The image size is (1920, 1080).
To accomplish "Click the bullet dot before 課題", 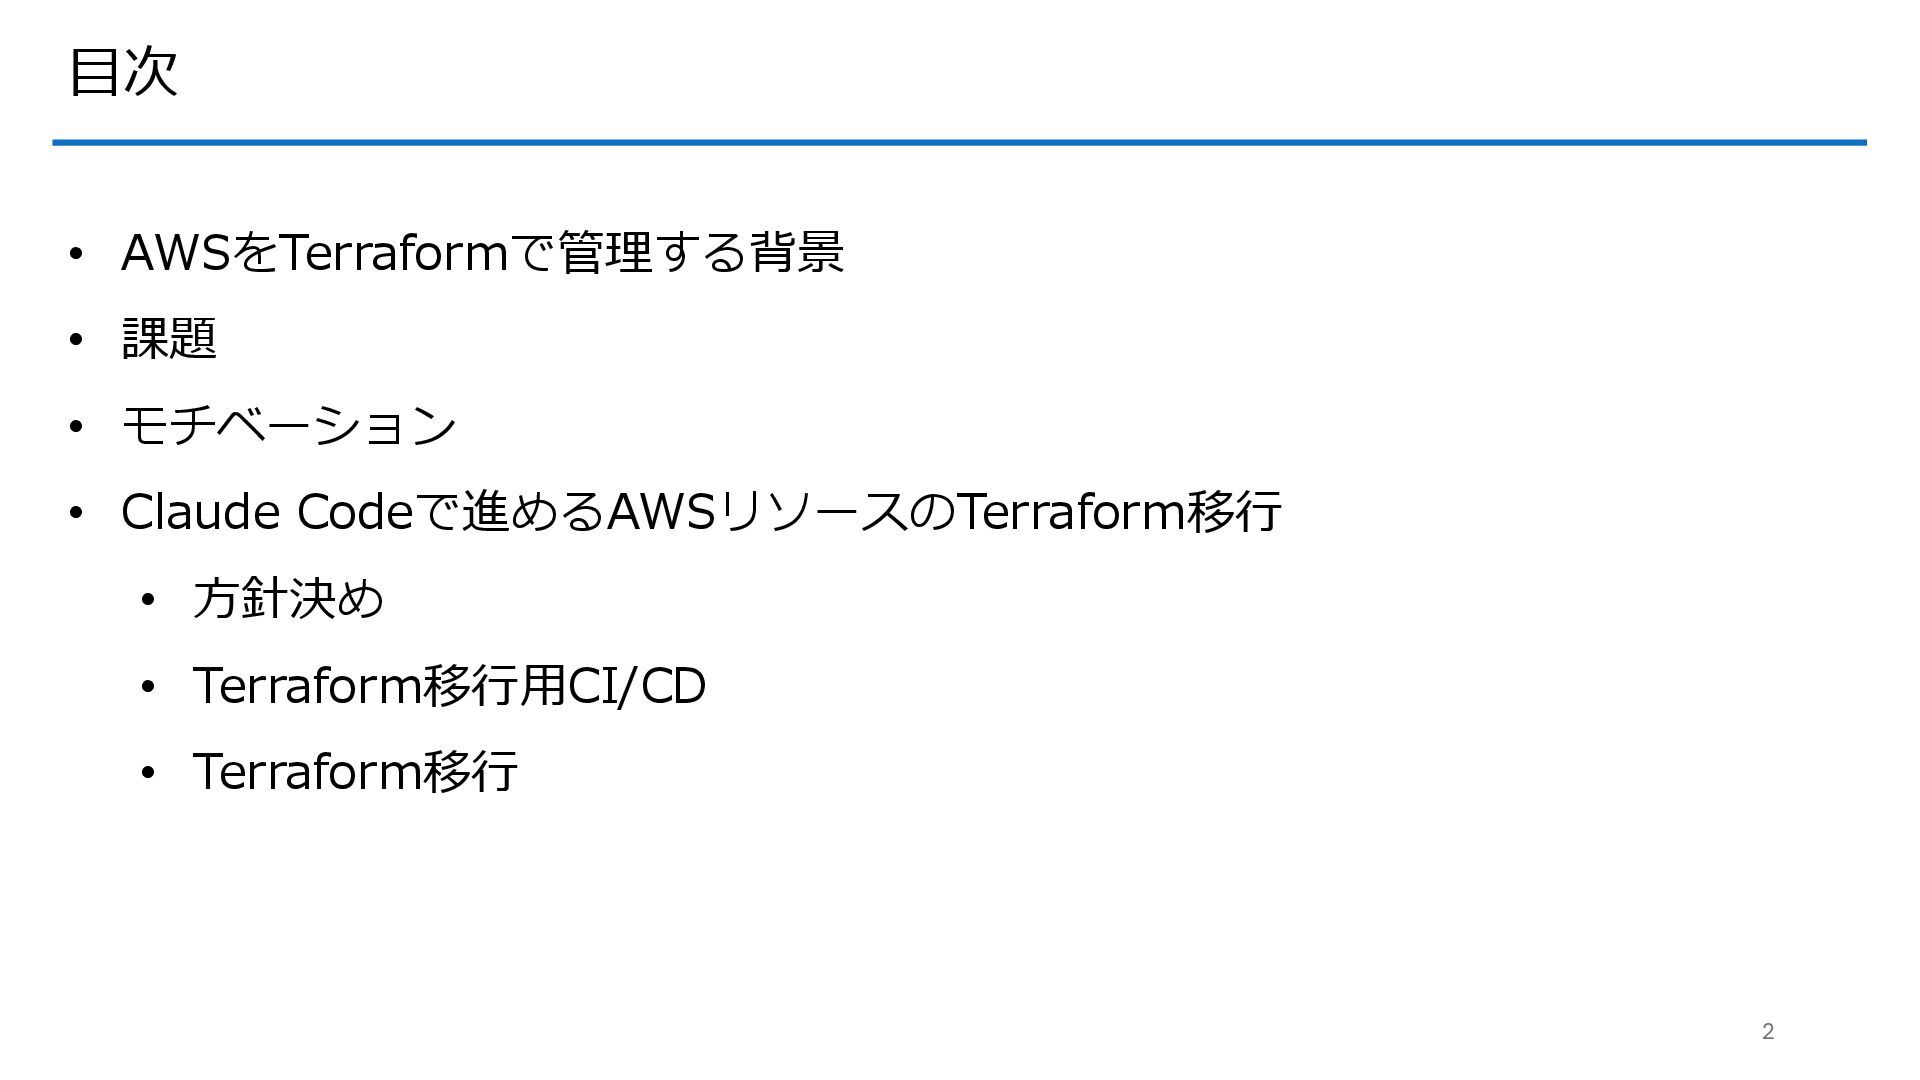I will [x=76, y=340].
